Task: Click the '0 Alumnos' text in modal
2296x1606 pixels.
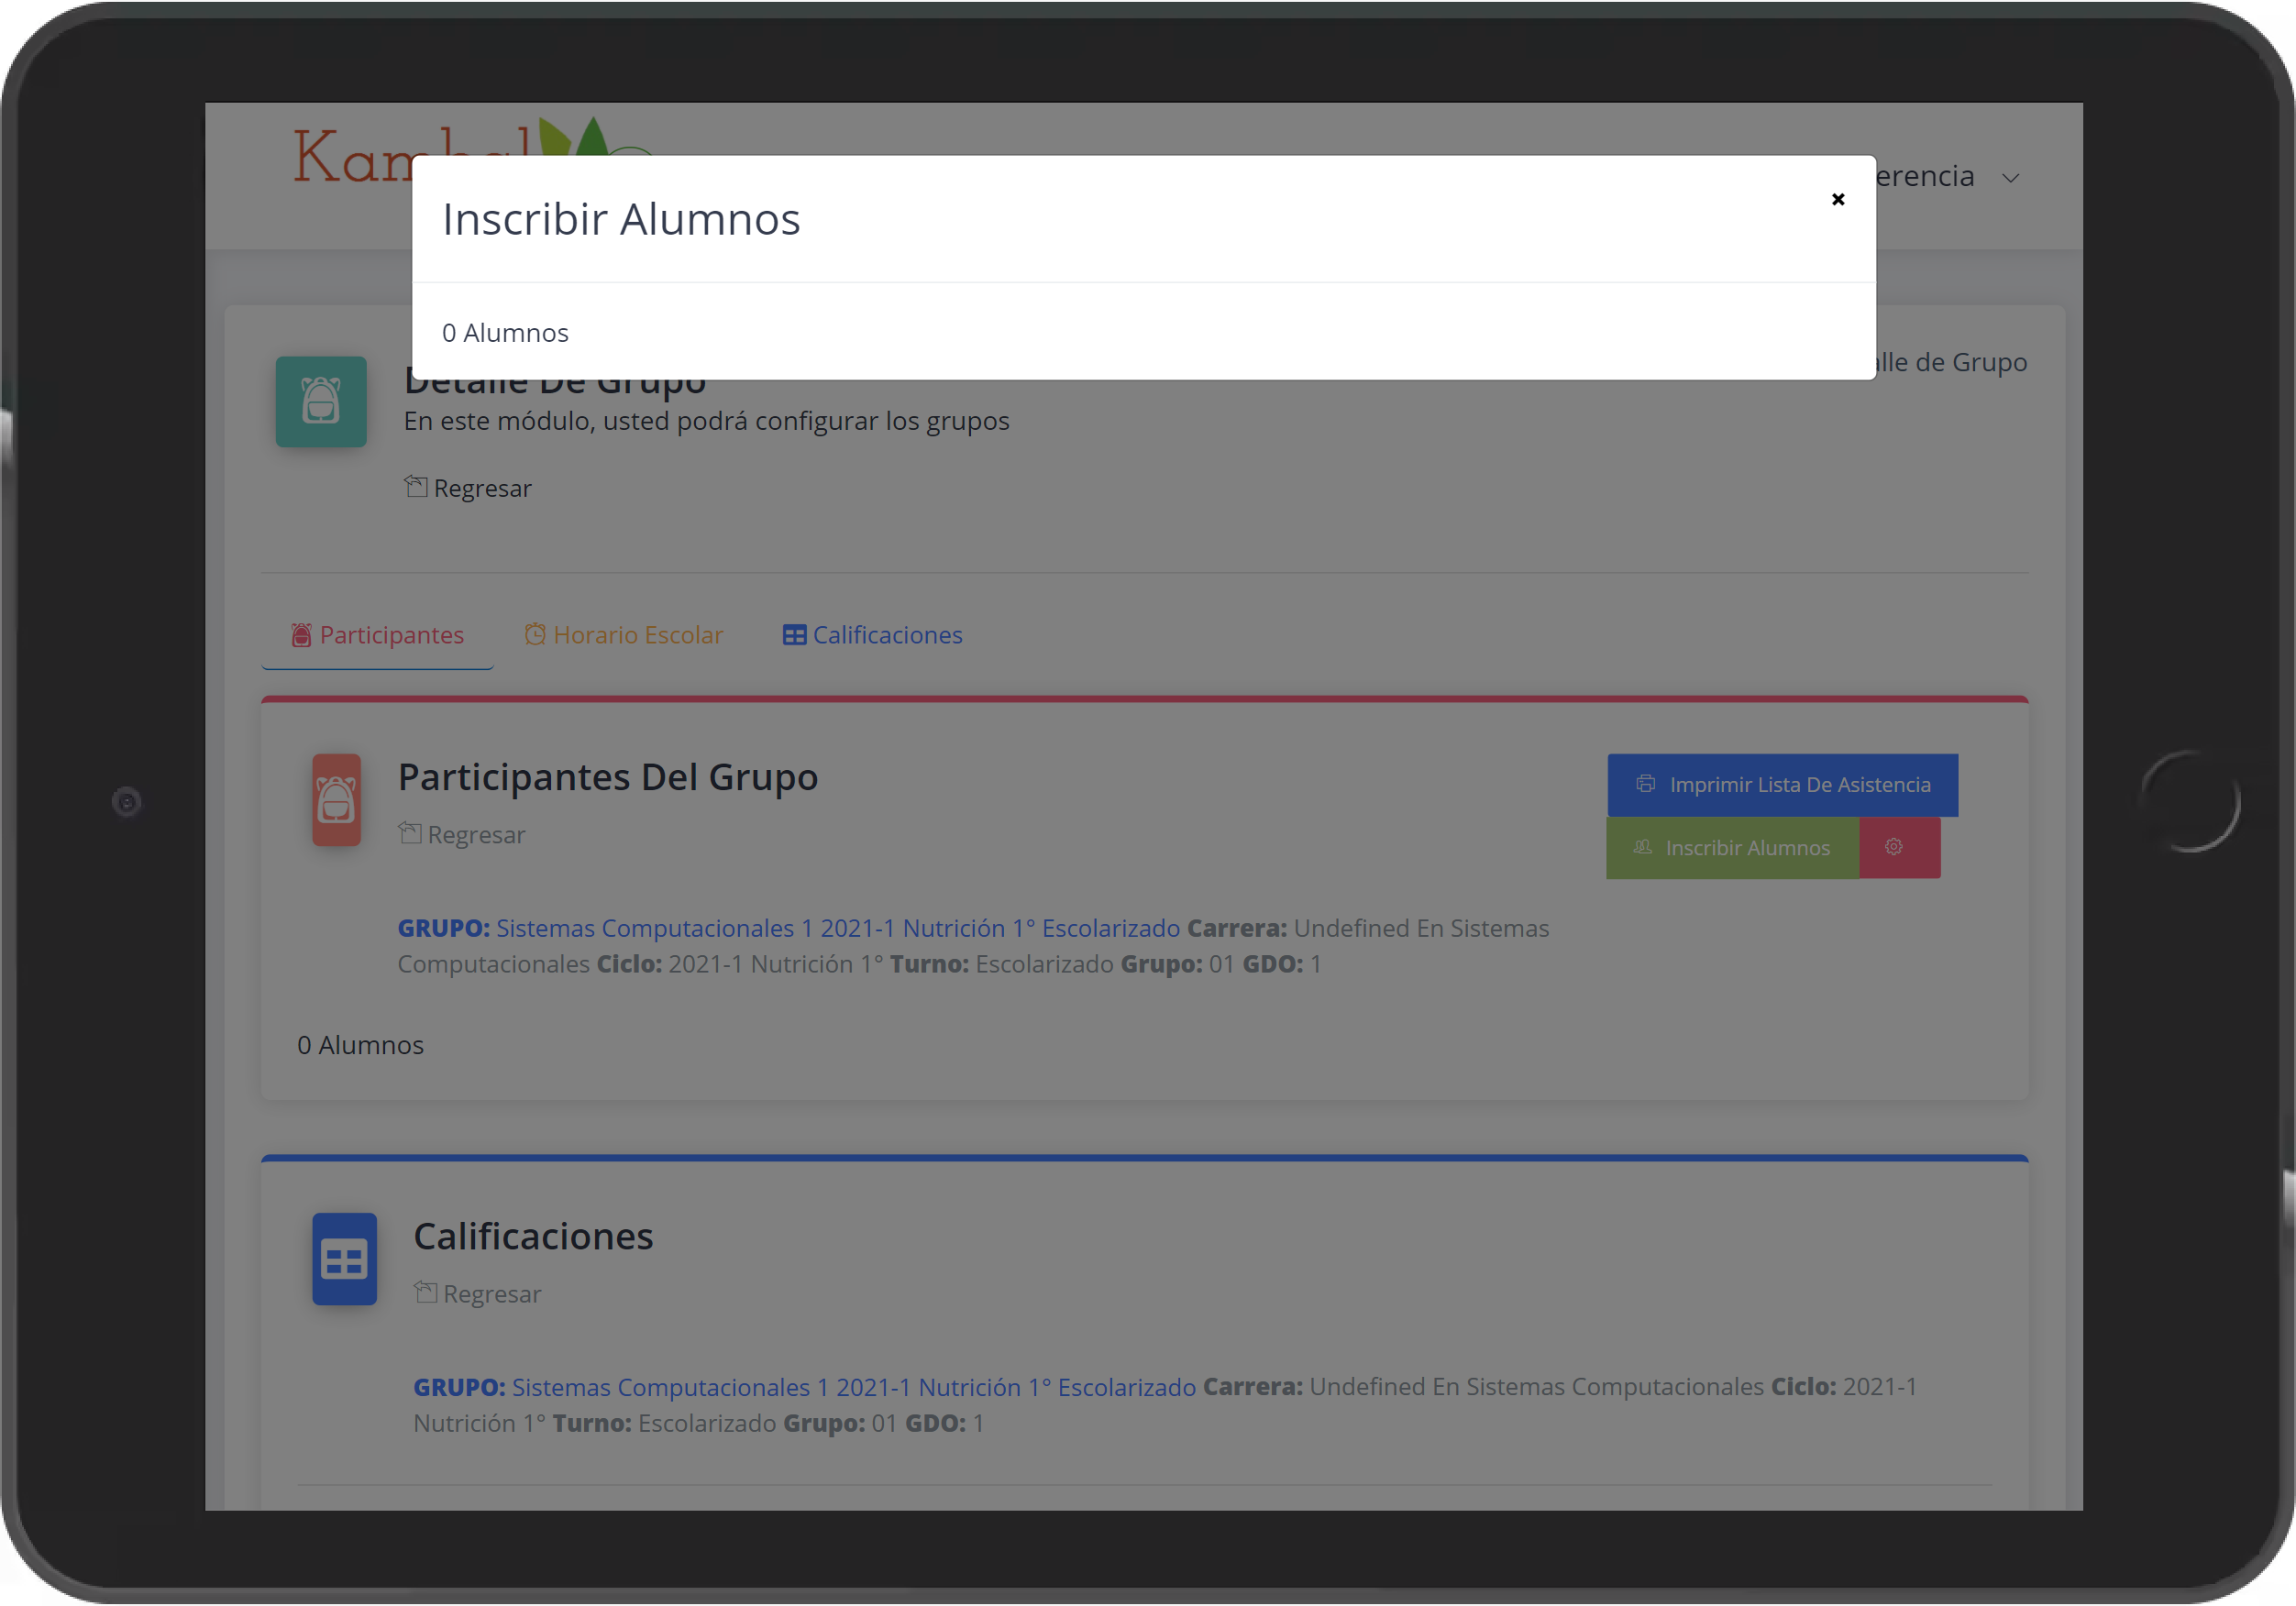Action: [x=505, y=333]
